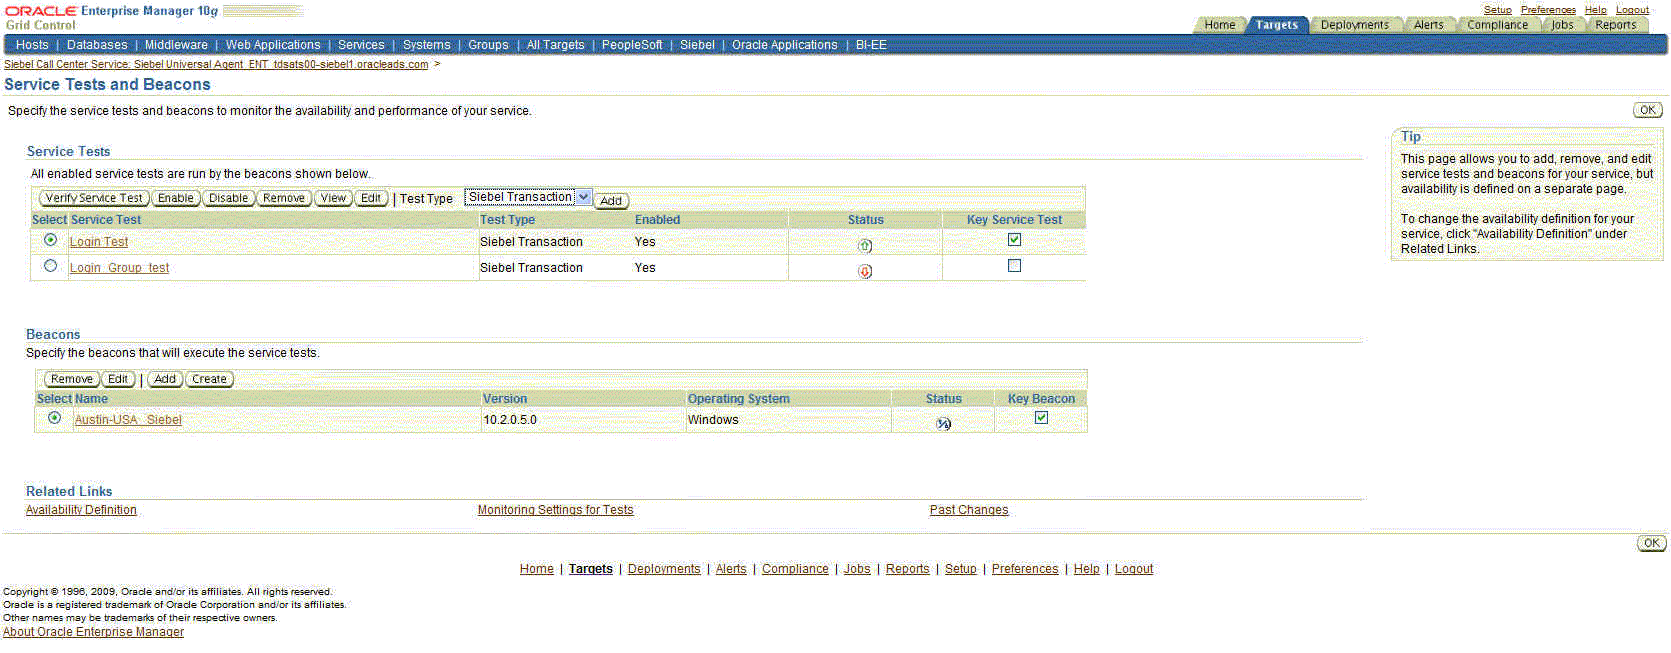1671x653 pixels.
Task: Open the Systems subtab
Action: [426, 45]
